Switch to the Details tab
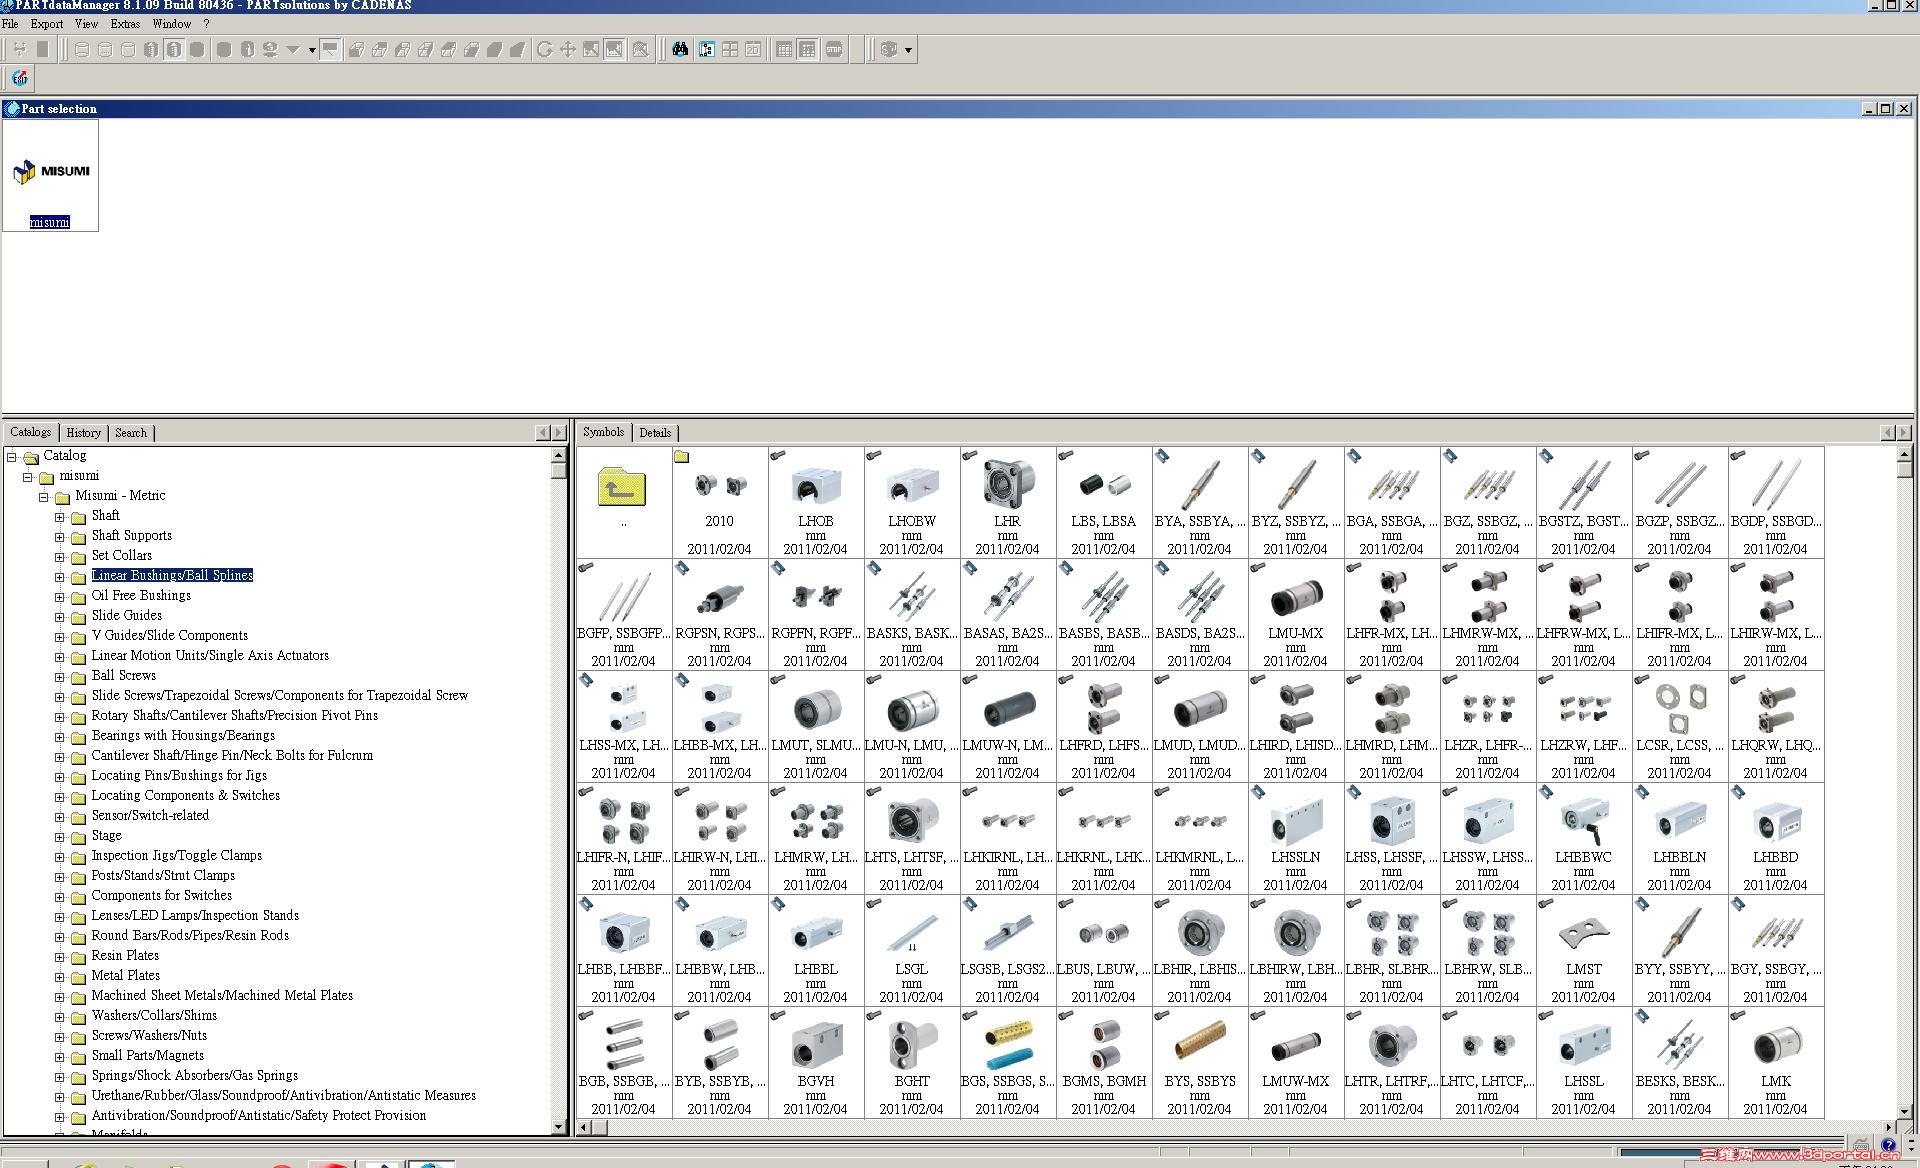Image resolution: width=1920 pixels, height=1168 pixels. click(x=655, y=433)
